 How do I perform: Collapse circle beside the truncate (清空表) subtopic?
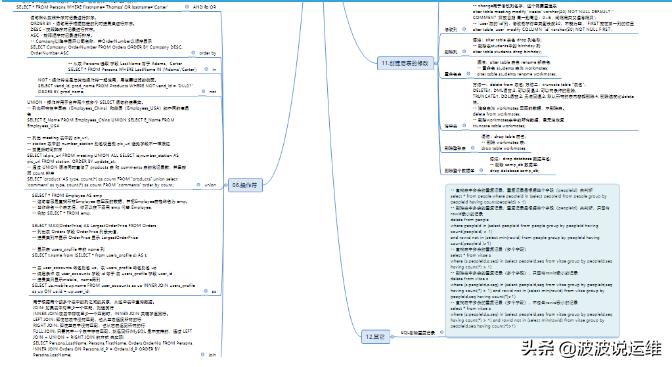tap(463, 126)
